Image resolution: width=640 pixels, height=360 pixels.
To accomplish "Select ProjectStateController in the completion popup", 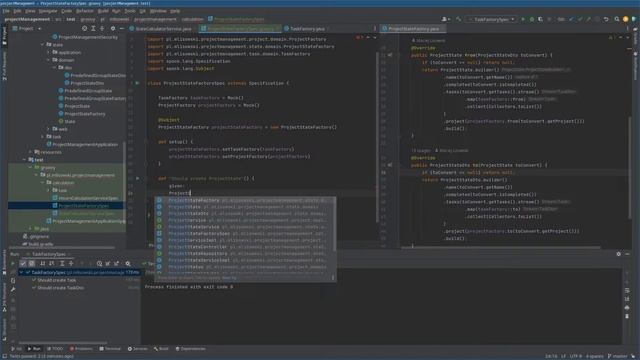I will pos(245,247).
